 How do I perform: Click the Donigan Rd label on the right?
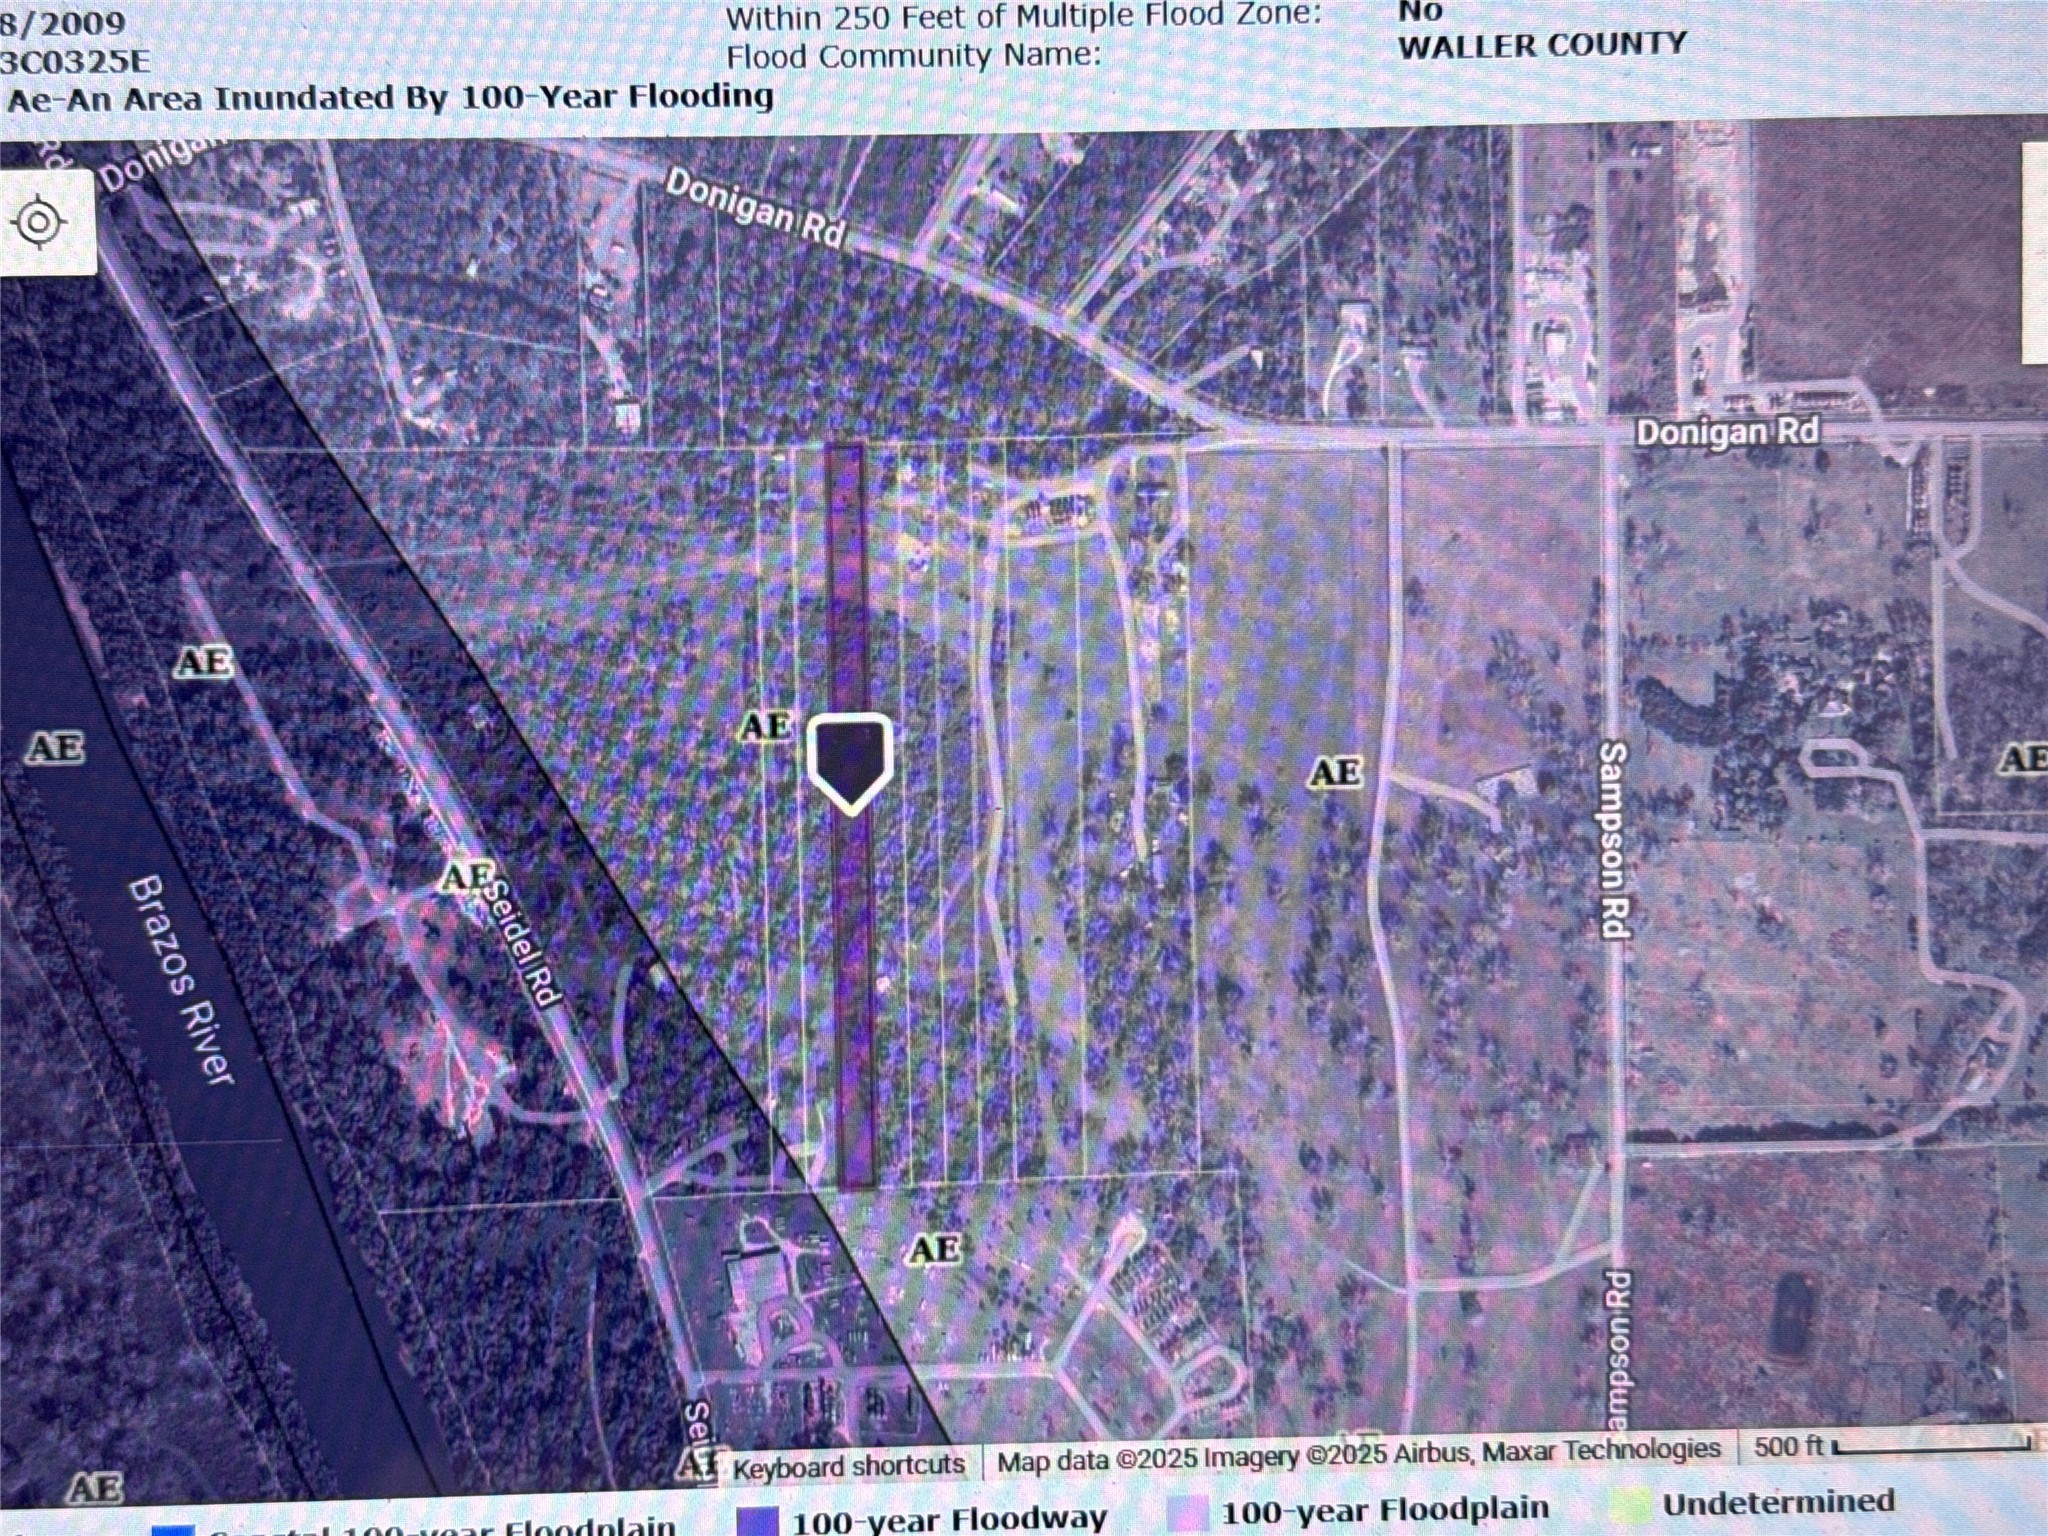pyautogui.click(x=1727, y=432)
